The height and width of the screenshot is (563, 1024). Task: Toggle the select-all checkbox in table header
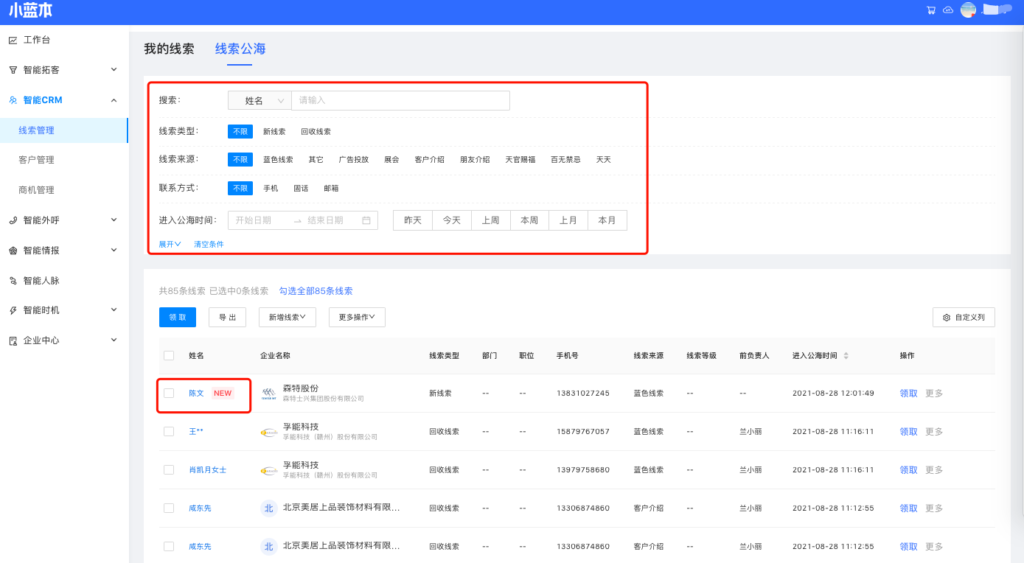(x=168, y=356)
